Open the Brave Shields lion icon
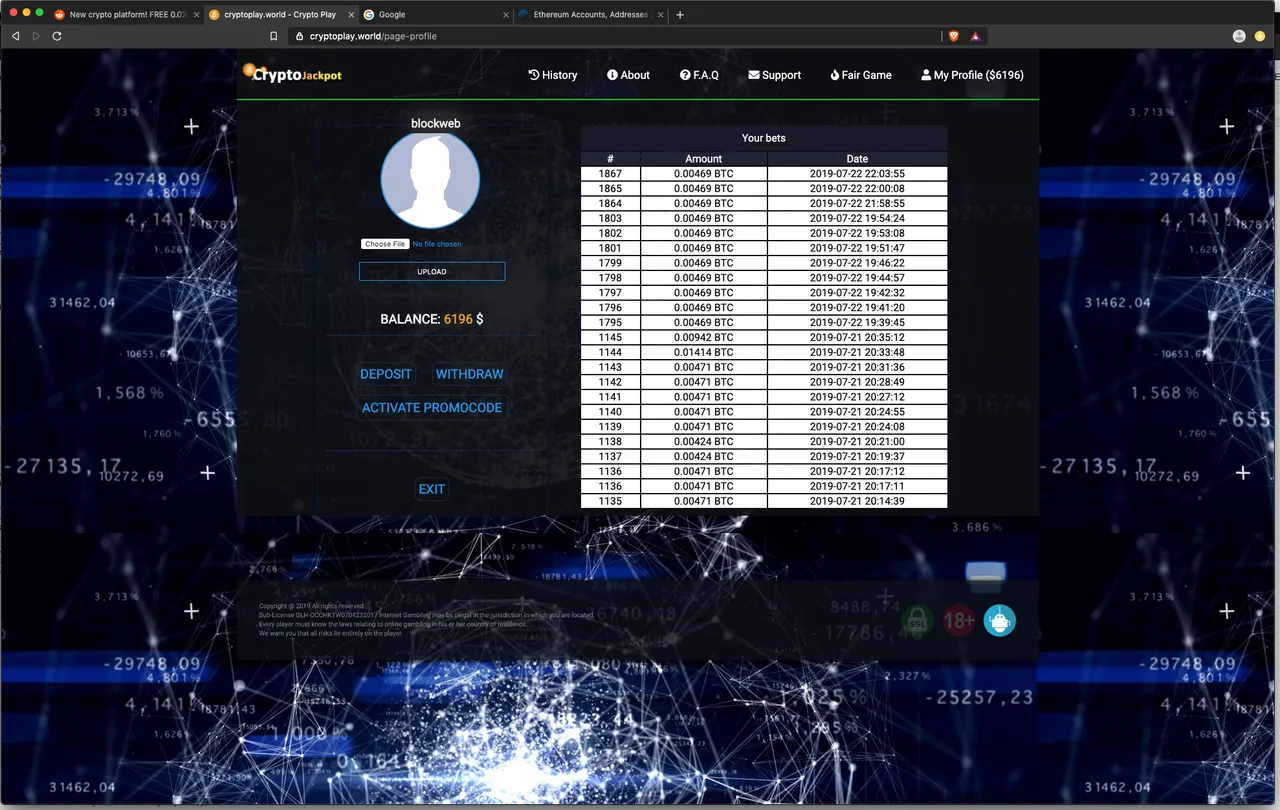The image size is (1280, 810). pos(953,36)
